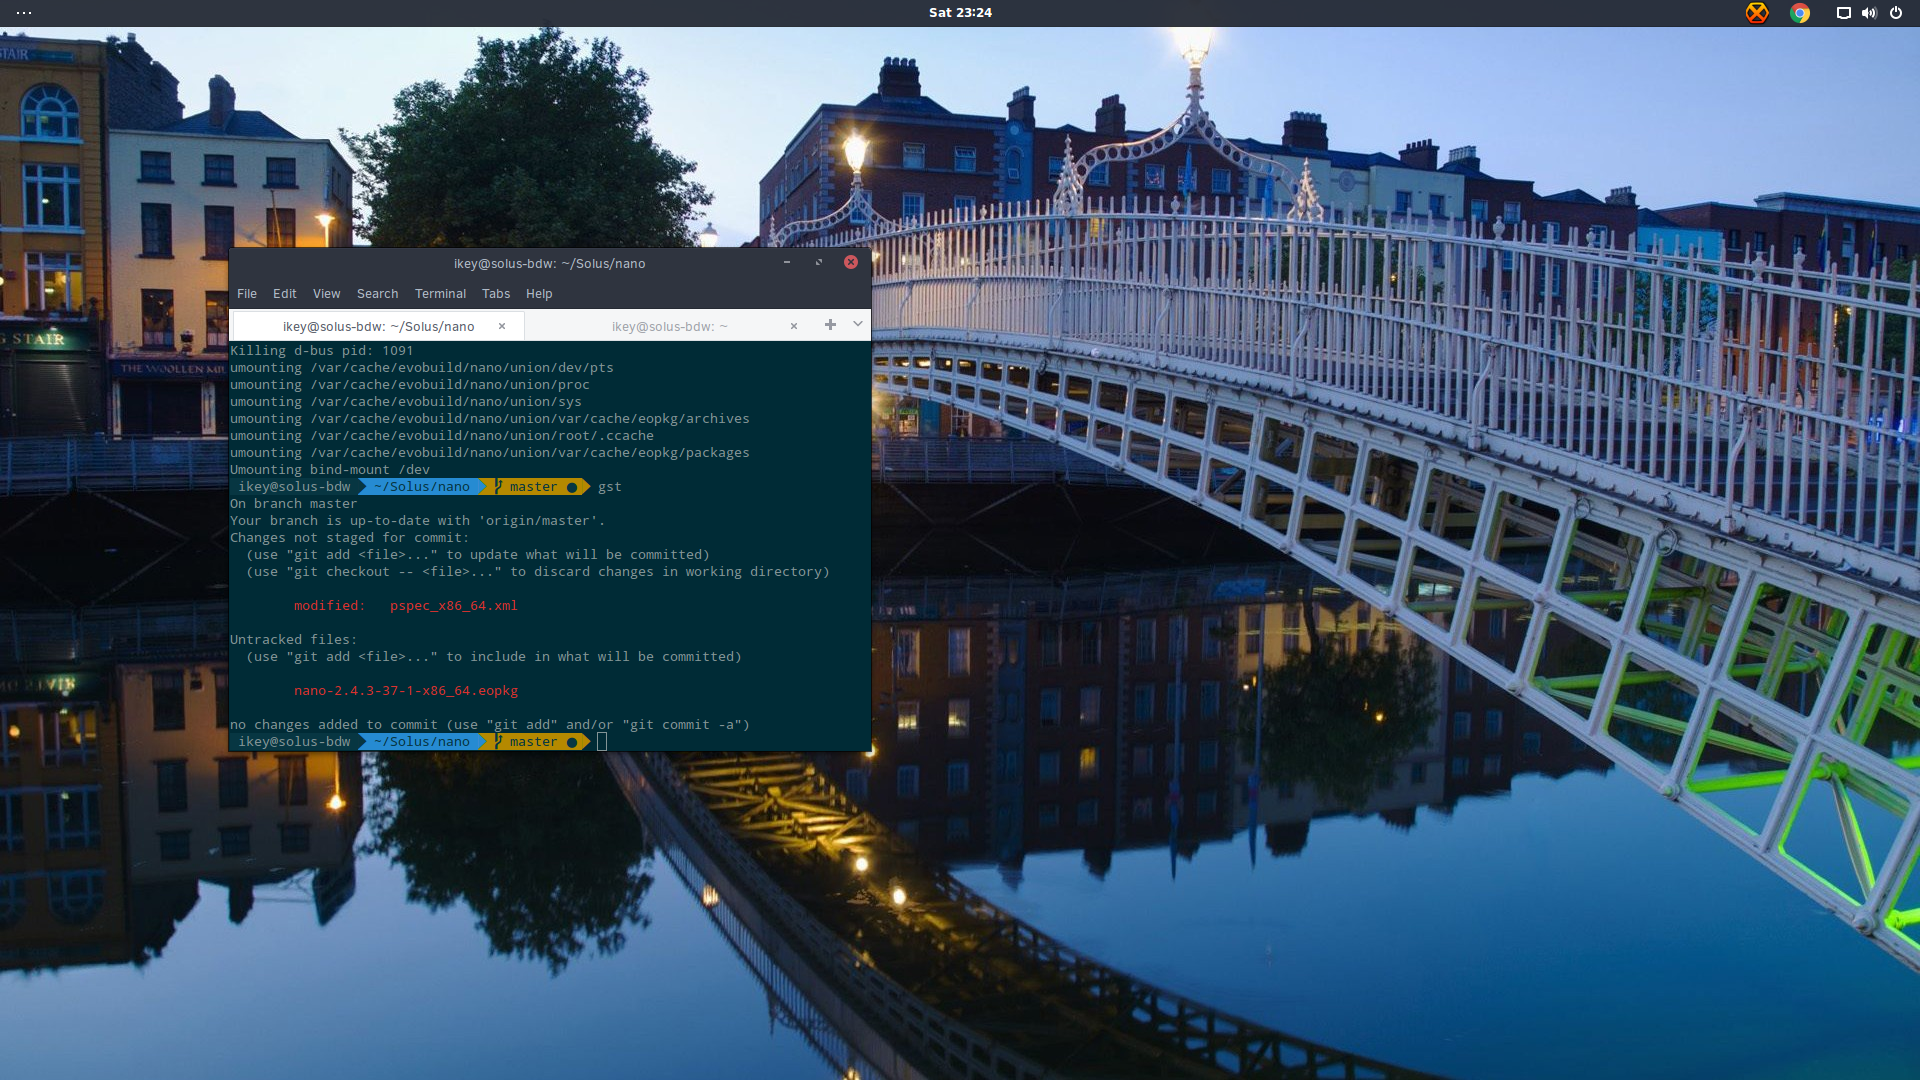Click the umounting union/sys line
Image resolution: width=1920 pixels, height=1080 pixels.
tap(406, 402)
